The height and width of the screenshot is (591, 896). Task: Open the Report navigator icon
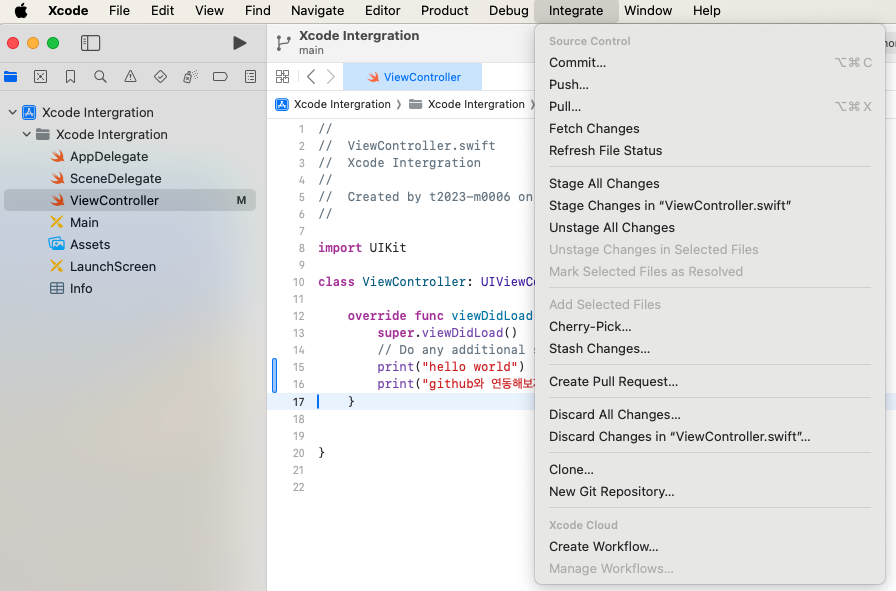[250, 77]
